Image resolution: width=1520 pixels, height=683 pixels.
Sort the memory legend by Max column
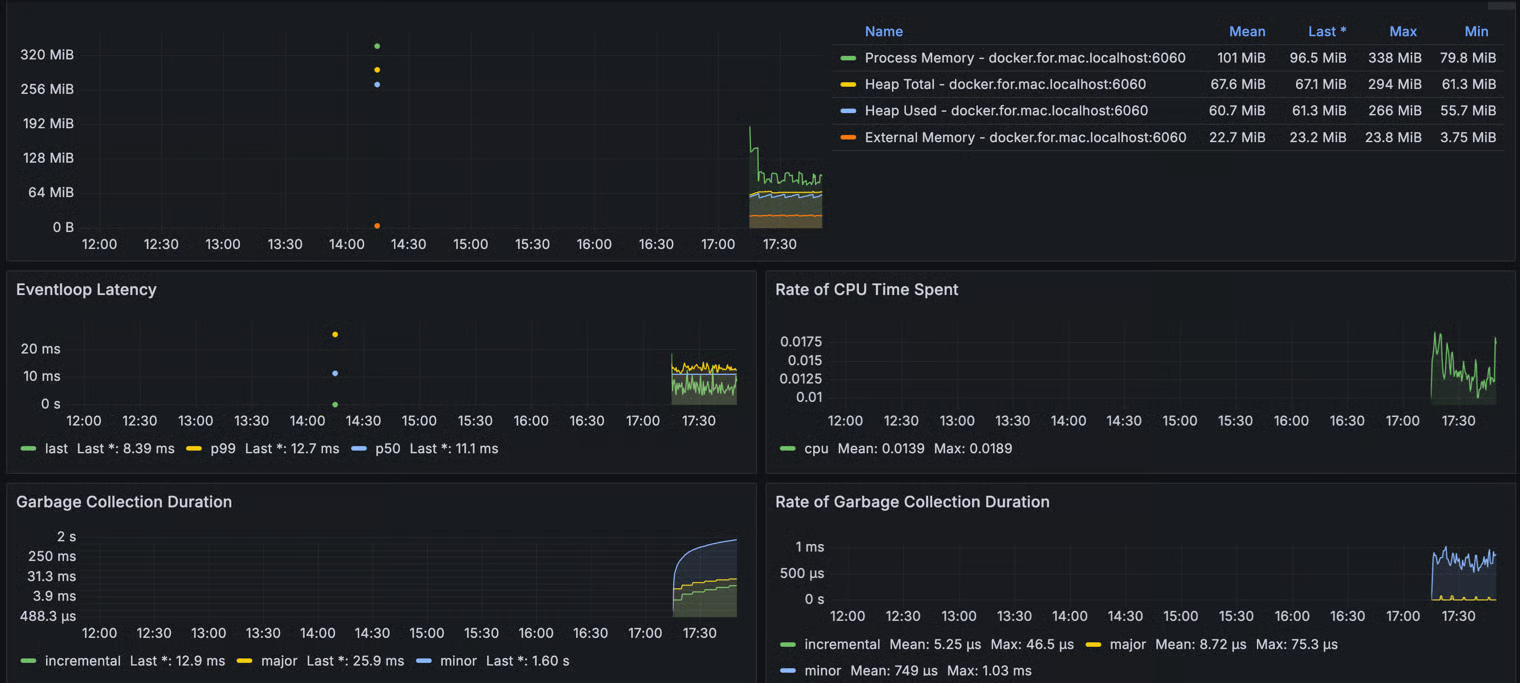coord(1402,31)
